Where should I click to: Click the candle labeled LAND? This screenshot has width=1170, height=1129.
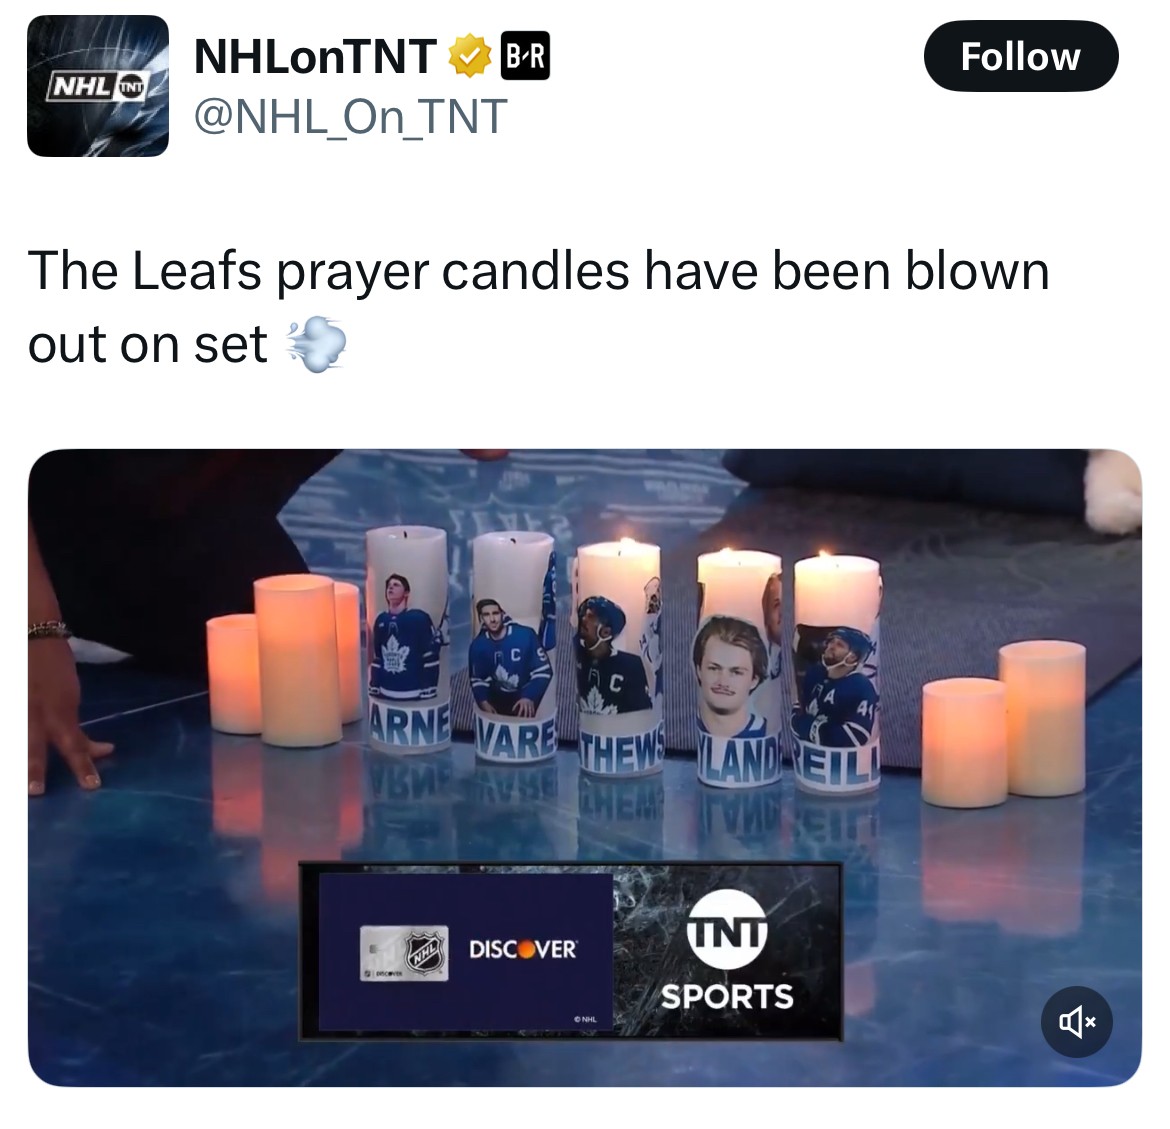tap(739, 669)
